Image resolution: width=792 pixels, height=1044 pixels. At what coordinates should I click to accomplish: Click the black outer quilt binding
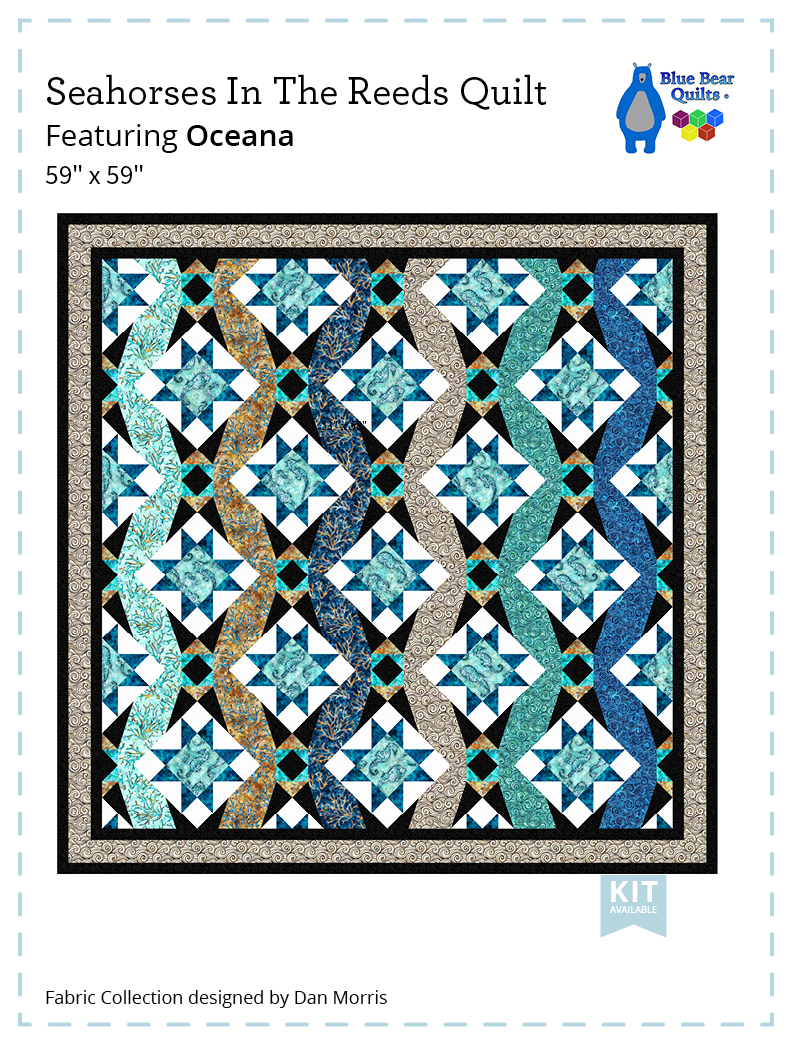click(x=387, y=218)
